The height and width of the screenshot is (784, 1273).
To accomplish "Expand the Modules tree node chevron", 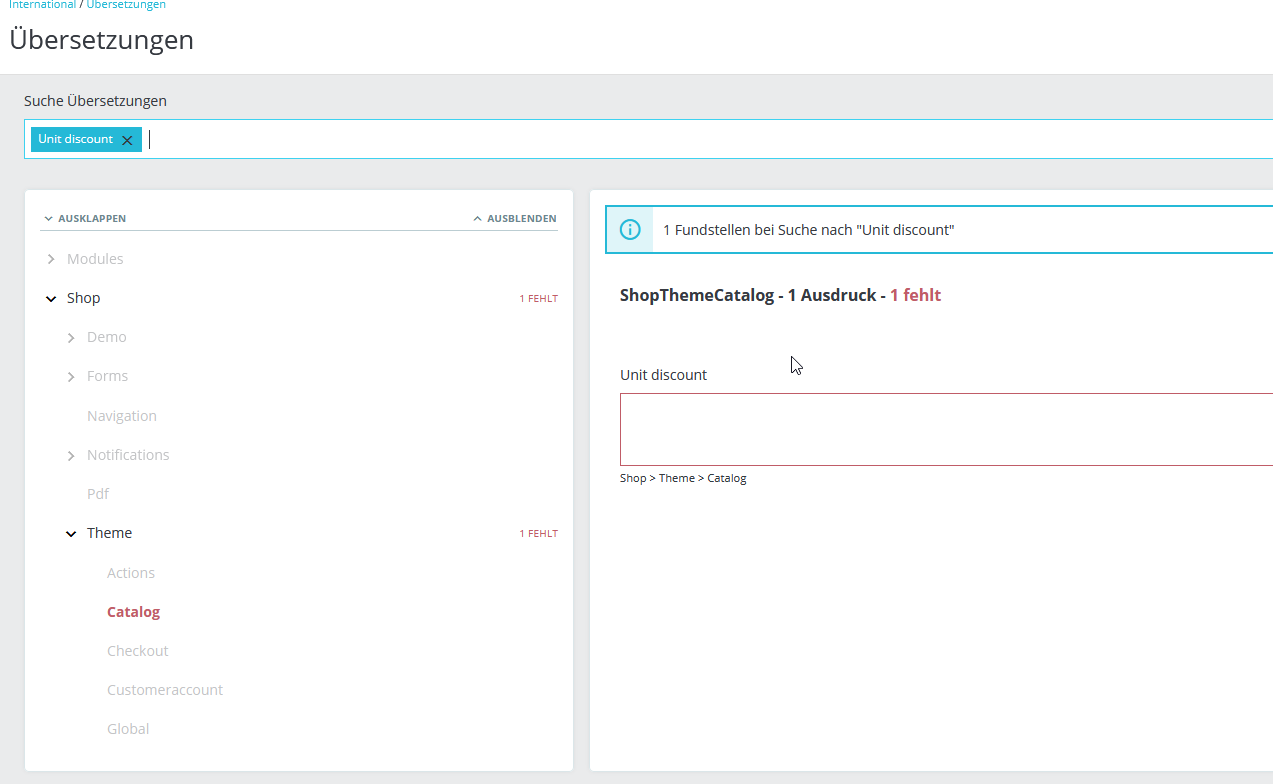I will pyautogui.click(x=51, y=259).
